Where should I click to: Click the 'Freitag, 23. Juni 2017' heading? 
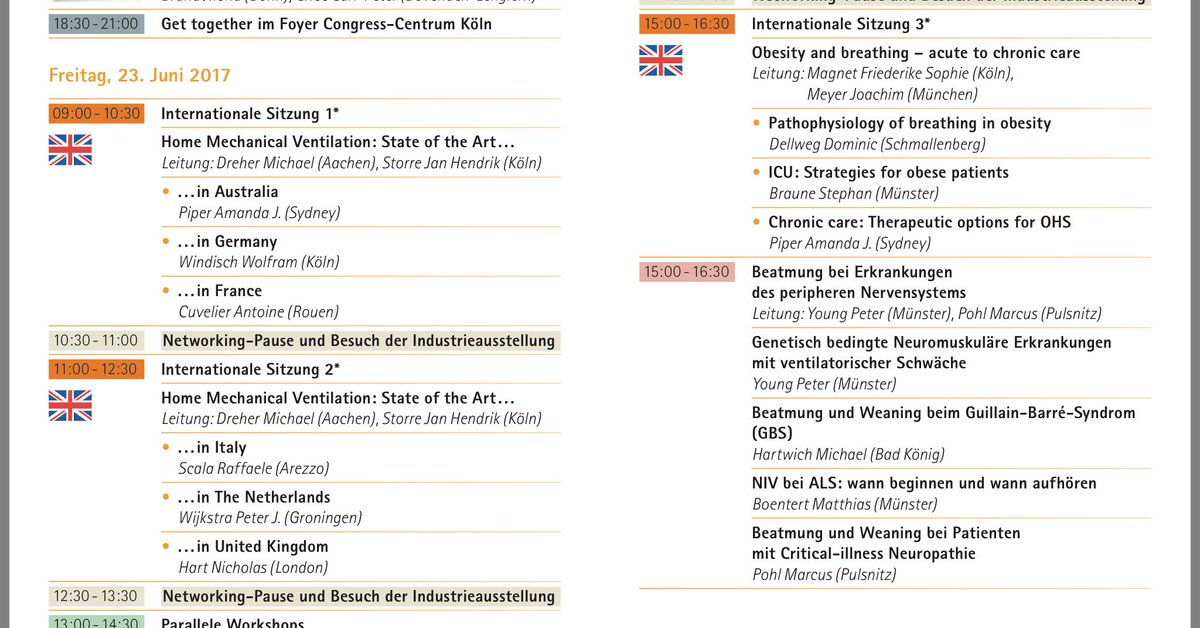point(140,76)
